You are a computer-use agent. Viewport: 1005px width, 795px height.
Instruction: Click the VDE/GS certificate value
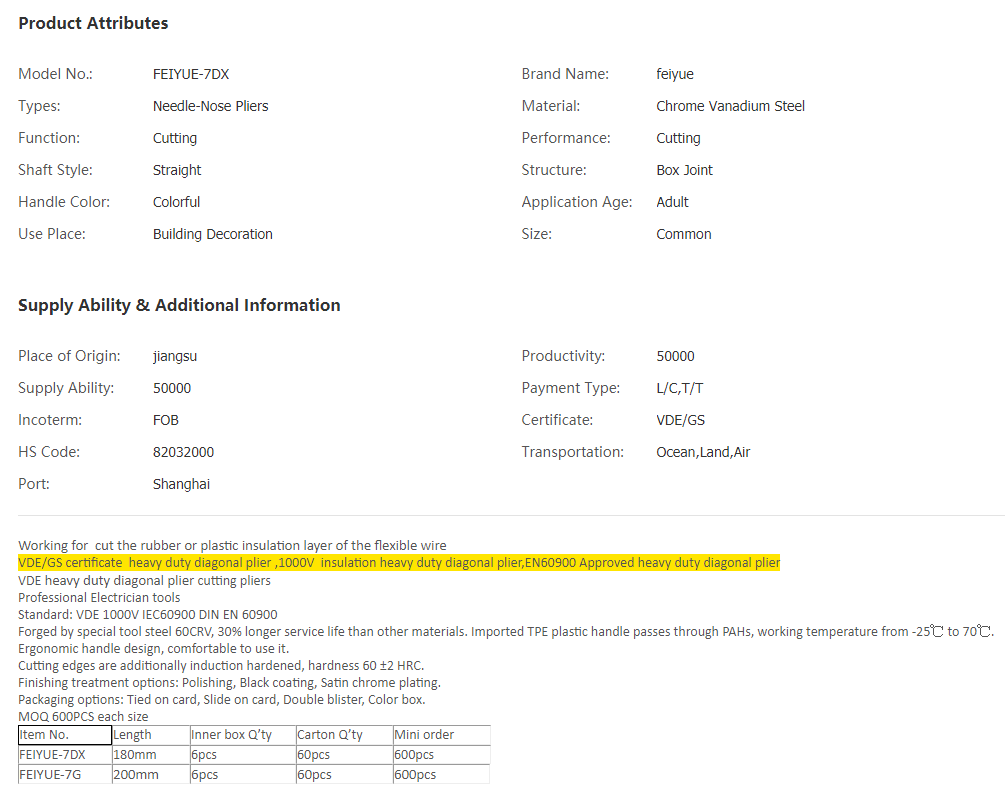680,420
